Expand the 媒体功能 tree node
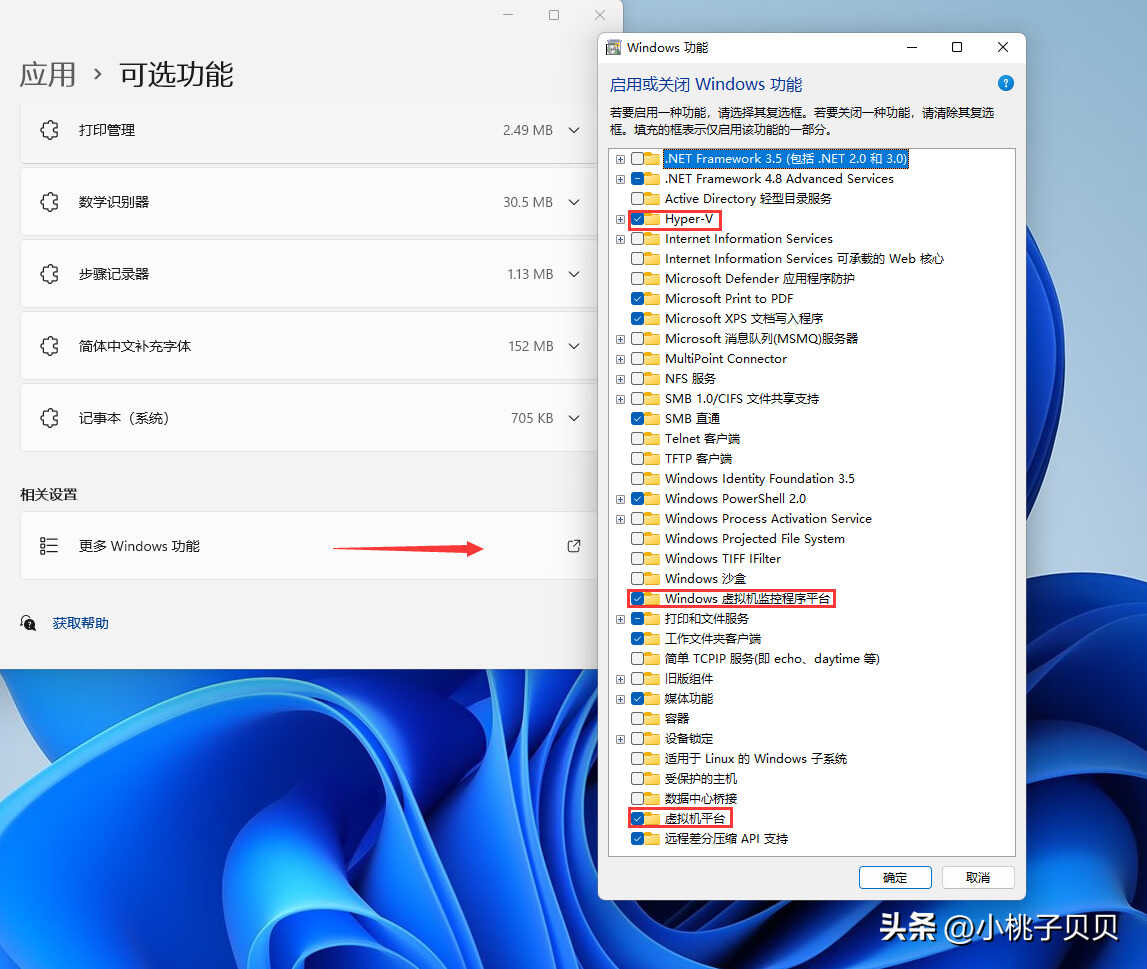 pyautogui.click(x=620, y=698)
